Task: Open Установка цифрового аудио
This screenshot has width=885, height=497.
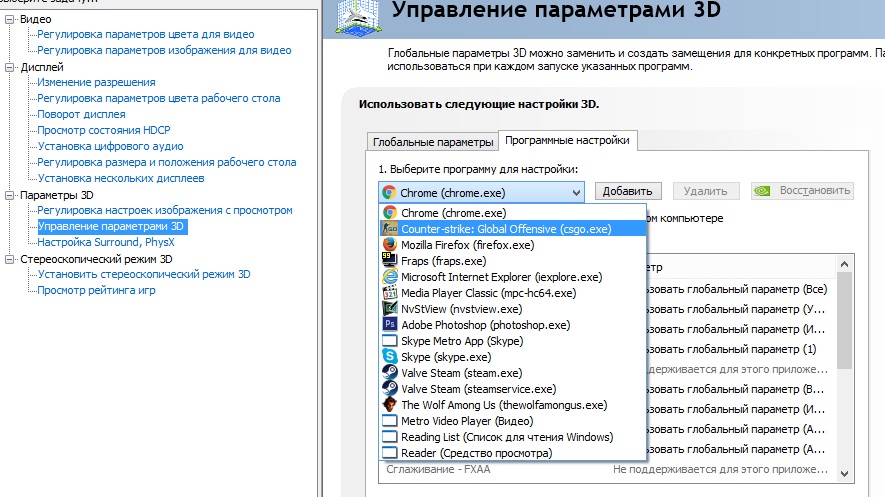Action: click(x=110, y=146)
